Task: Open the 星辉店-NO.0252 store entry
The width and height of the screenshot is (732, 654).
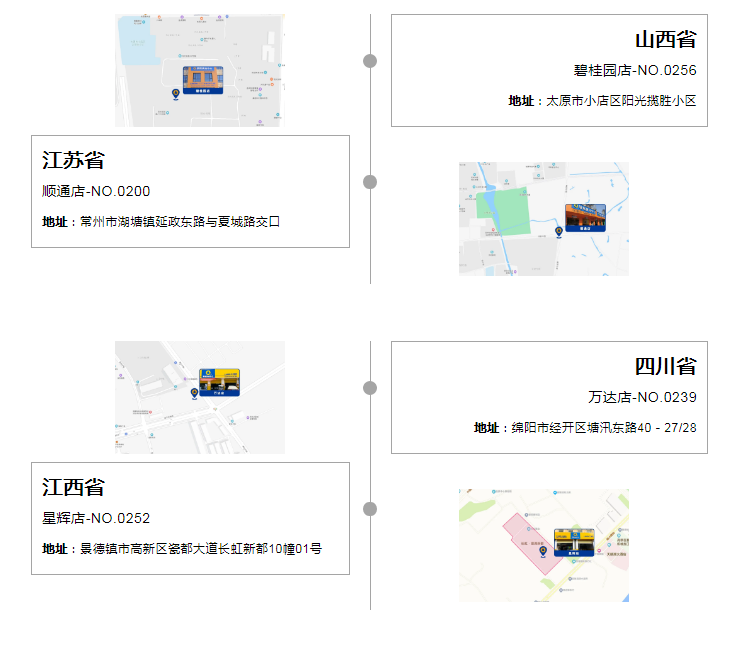Action: 96,518
